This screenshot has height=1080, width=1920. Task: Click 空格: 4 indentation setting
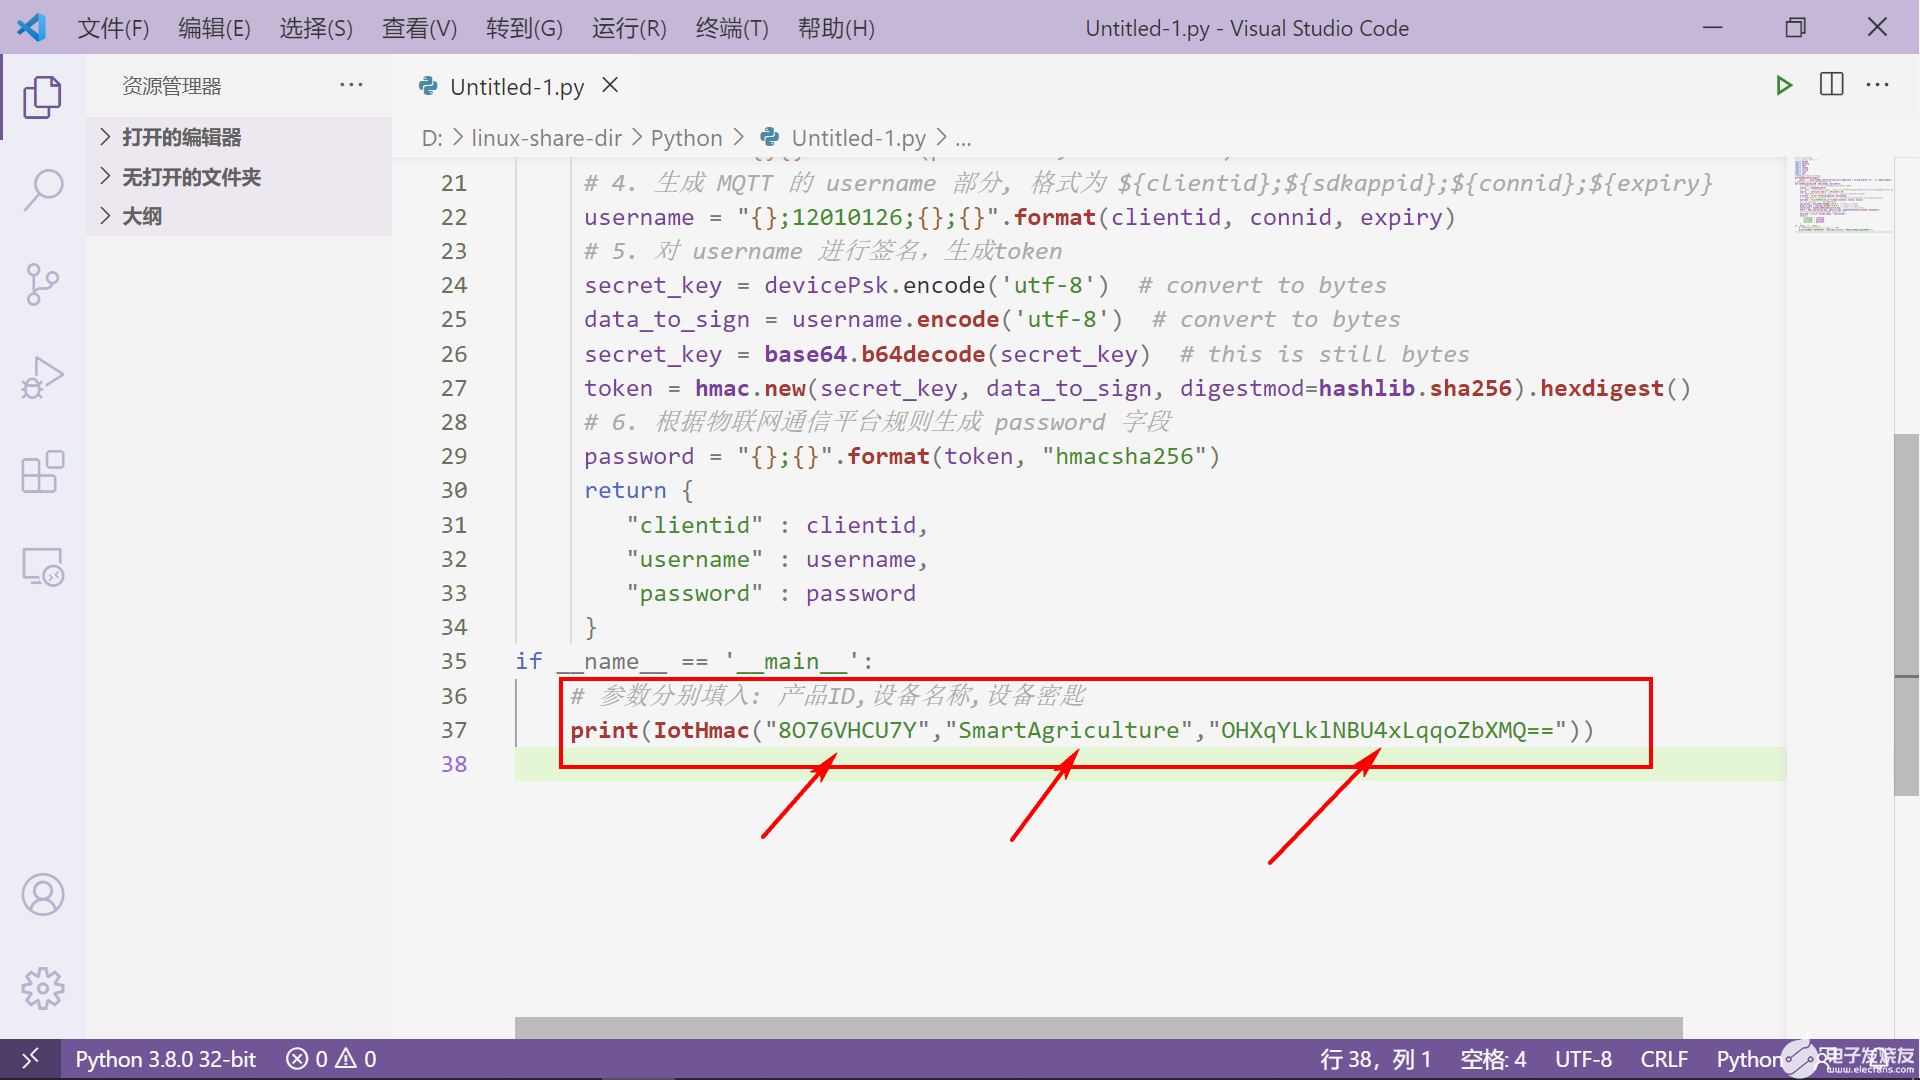coord(1493,1059)
